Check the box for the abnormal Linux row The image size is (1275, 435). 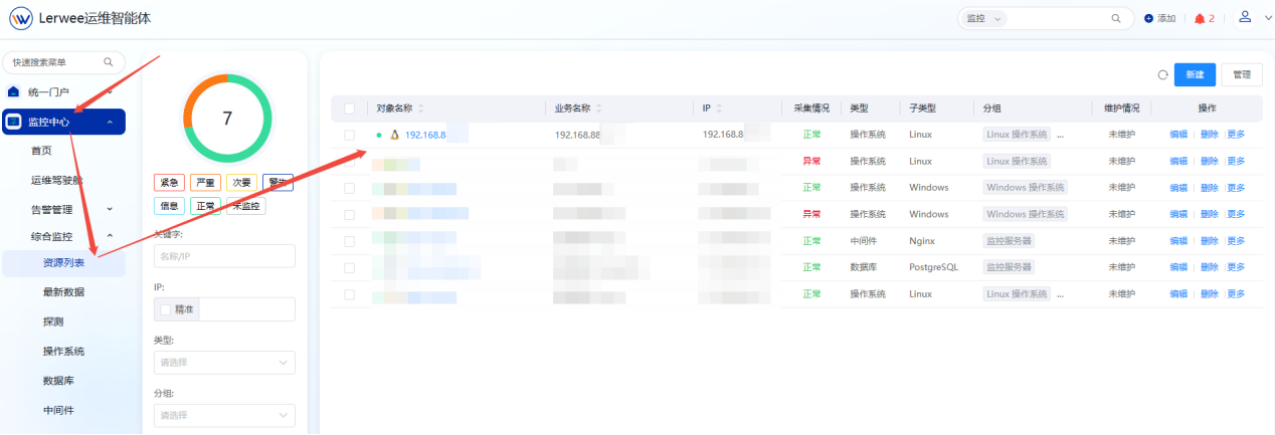click(x=349, y=161)
